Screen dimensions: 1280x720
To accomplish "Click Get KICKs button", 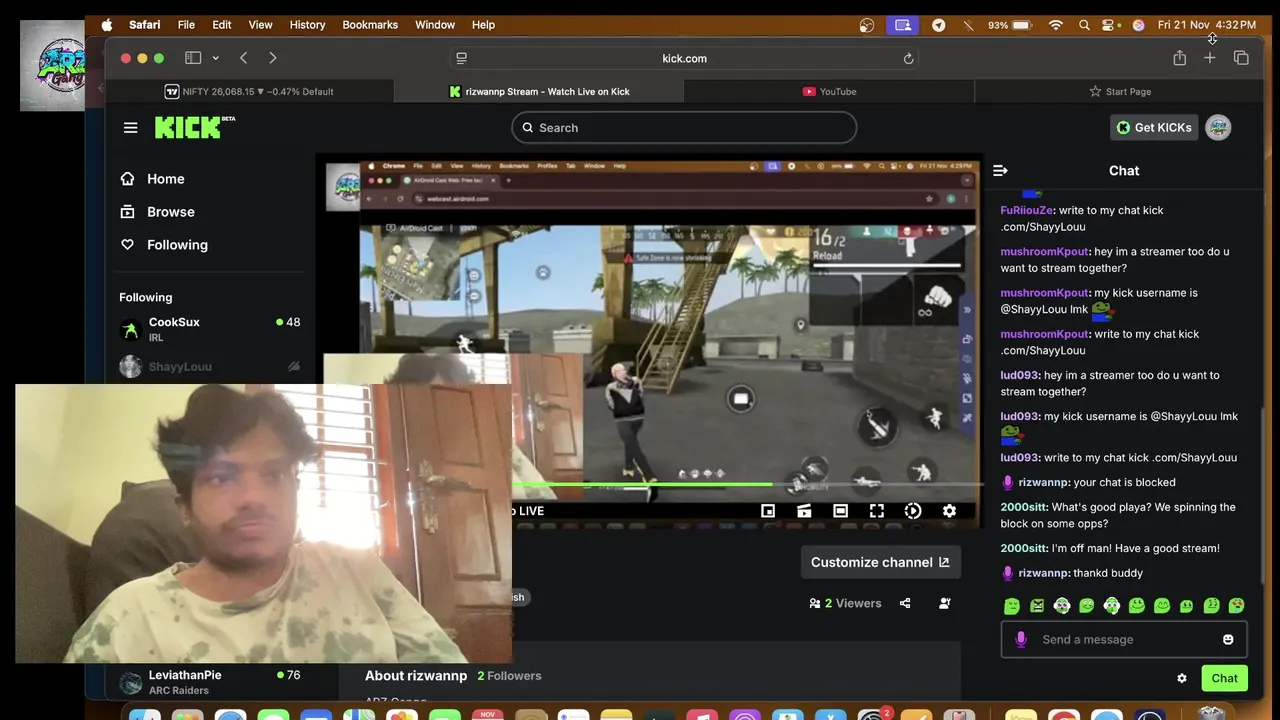I will coord(1153,127).
